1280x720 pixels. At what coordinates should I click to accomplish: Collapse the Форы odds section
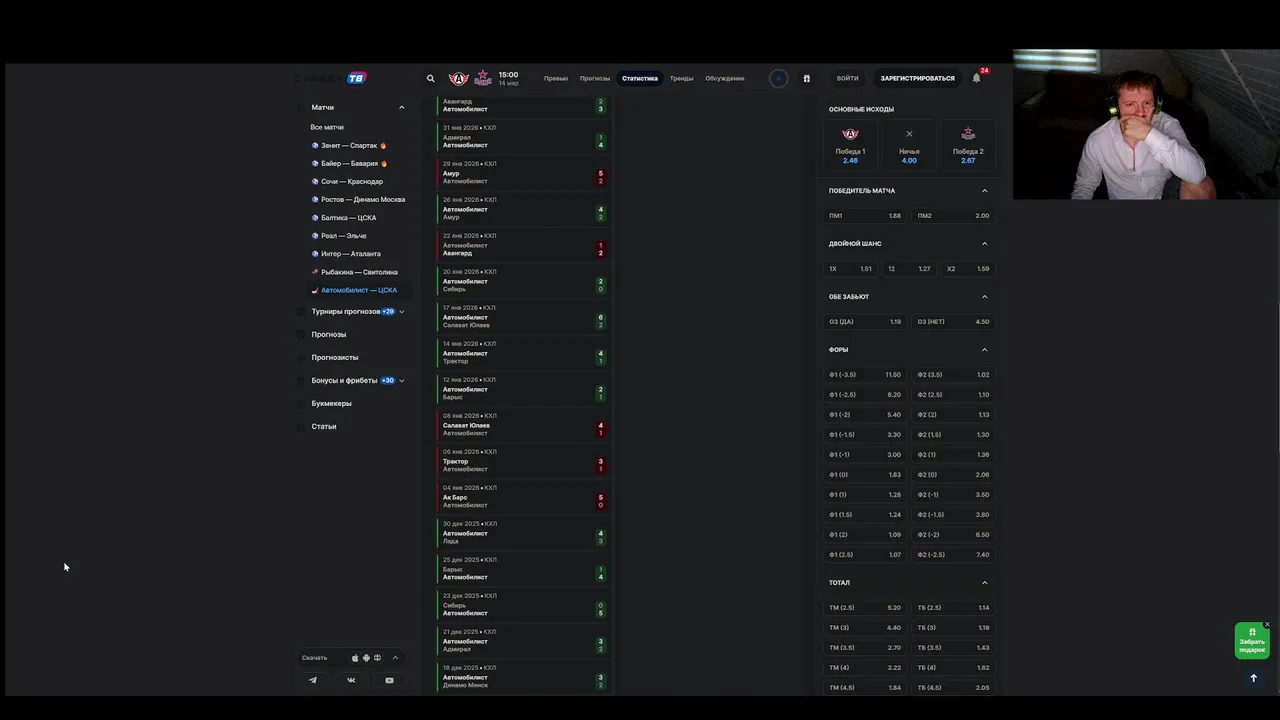click(984, 349)
